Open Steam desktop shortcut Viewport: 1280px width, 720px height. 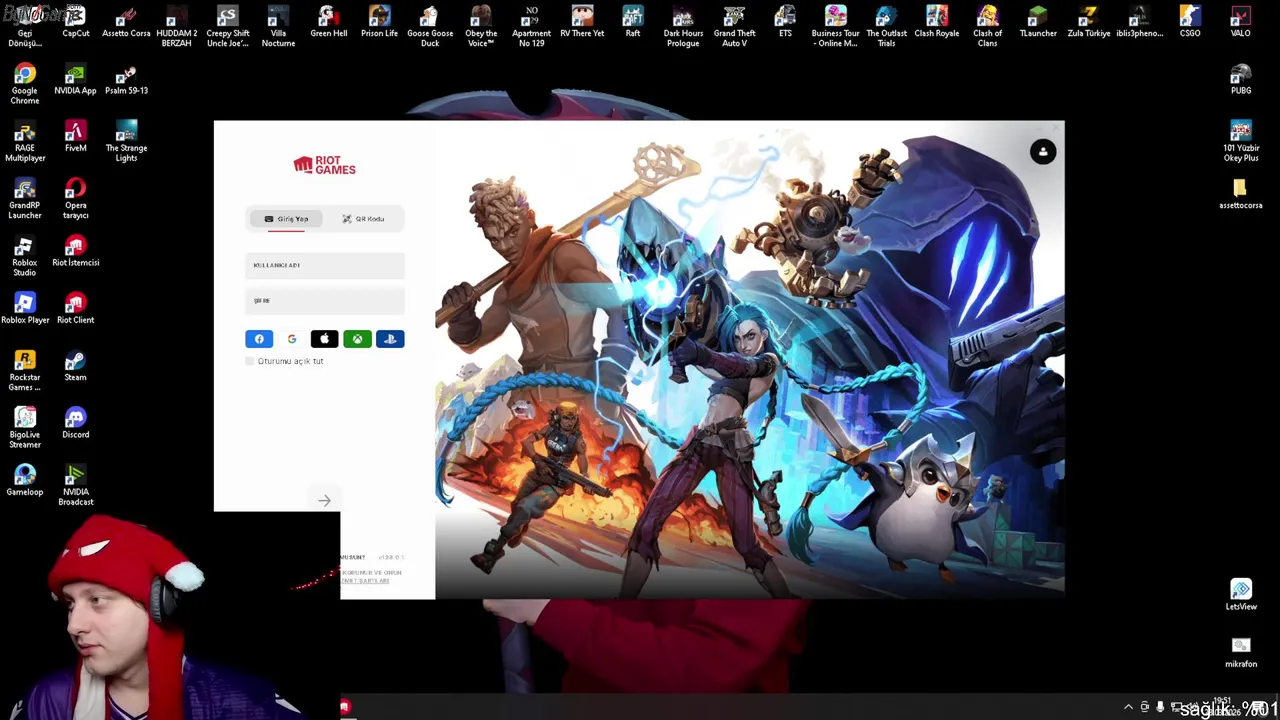tap(75, 366)
